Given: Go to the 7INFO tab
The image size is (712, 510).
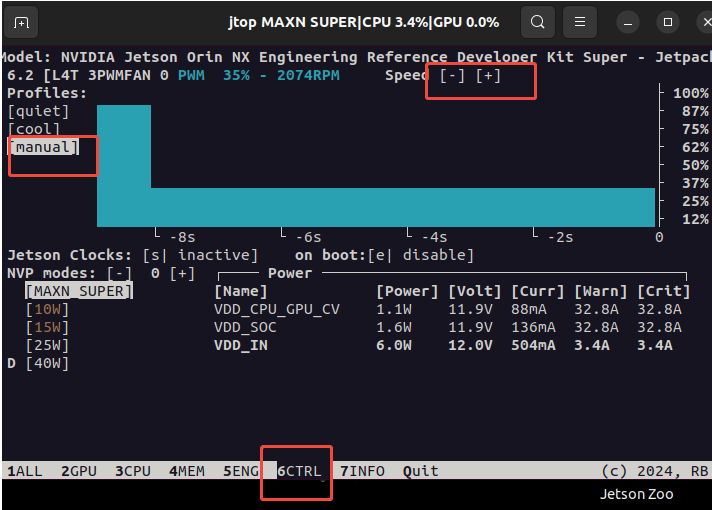Looking at the screenshot, I should click(362, 471).
